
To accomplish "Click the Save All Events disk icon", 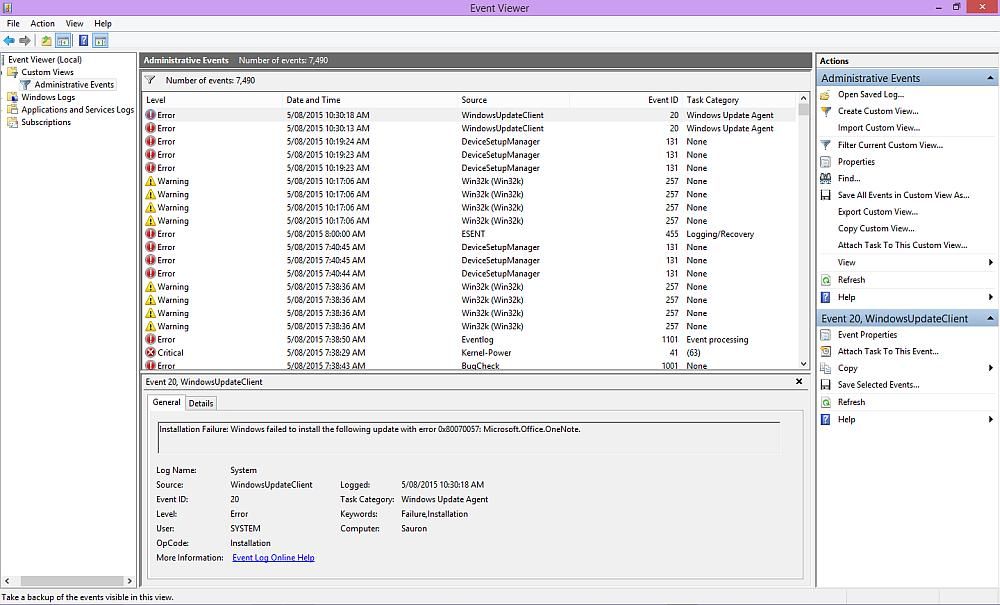I will 826,195.
